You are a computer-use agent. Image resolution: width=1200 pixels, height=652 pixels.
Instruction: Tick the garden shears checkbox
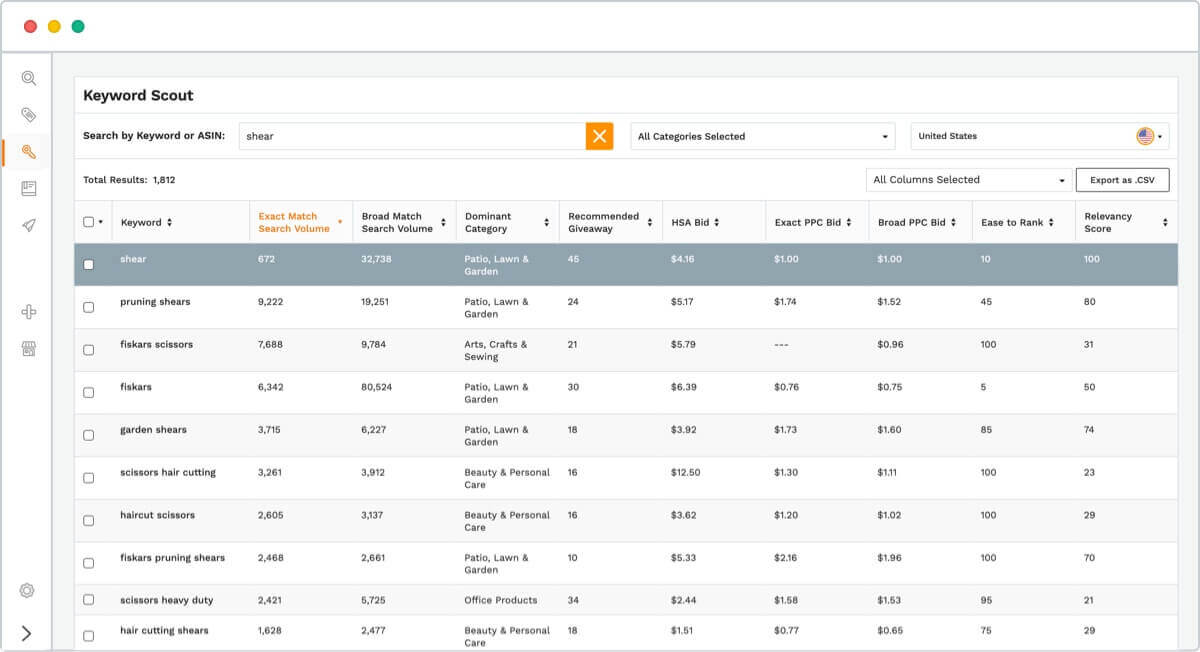89,435
